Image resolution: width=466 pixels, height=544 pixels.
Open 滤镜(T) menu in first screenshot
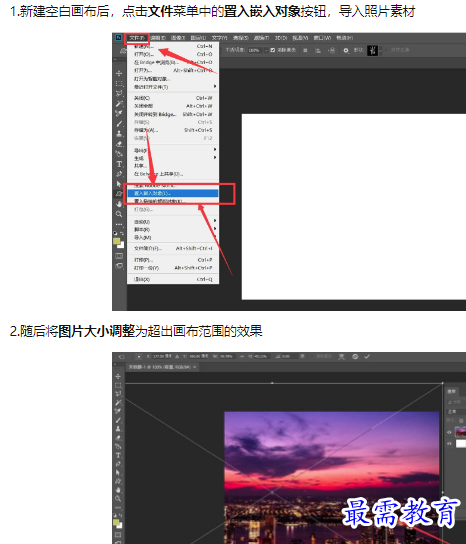260,38
